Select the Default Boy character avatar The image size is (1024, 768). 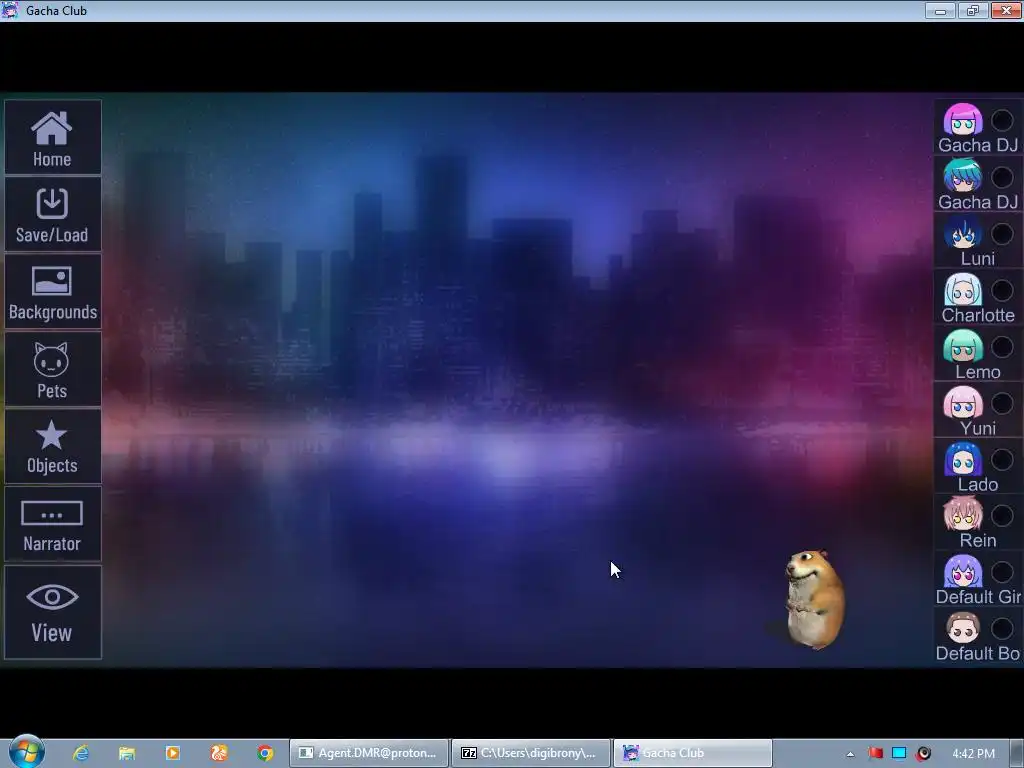click(x=963, y=628)
